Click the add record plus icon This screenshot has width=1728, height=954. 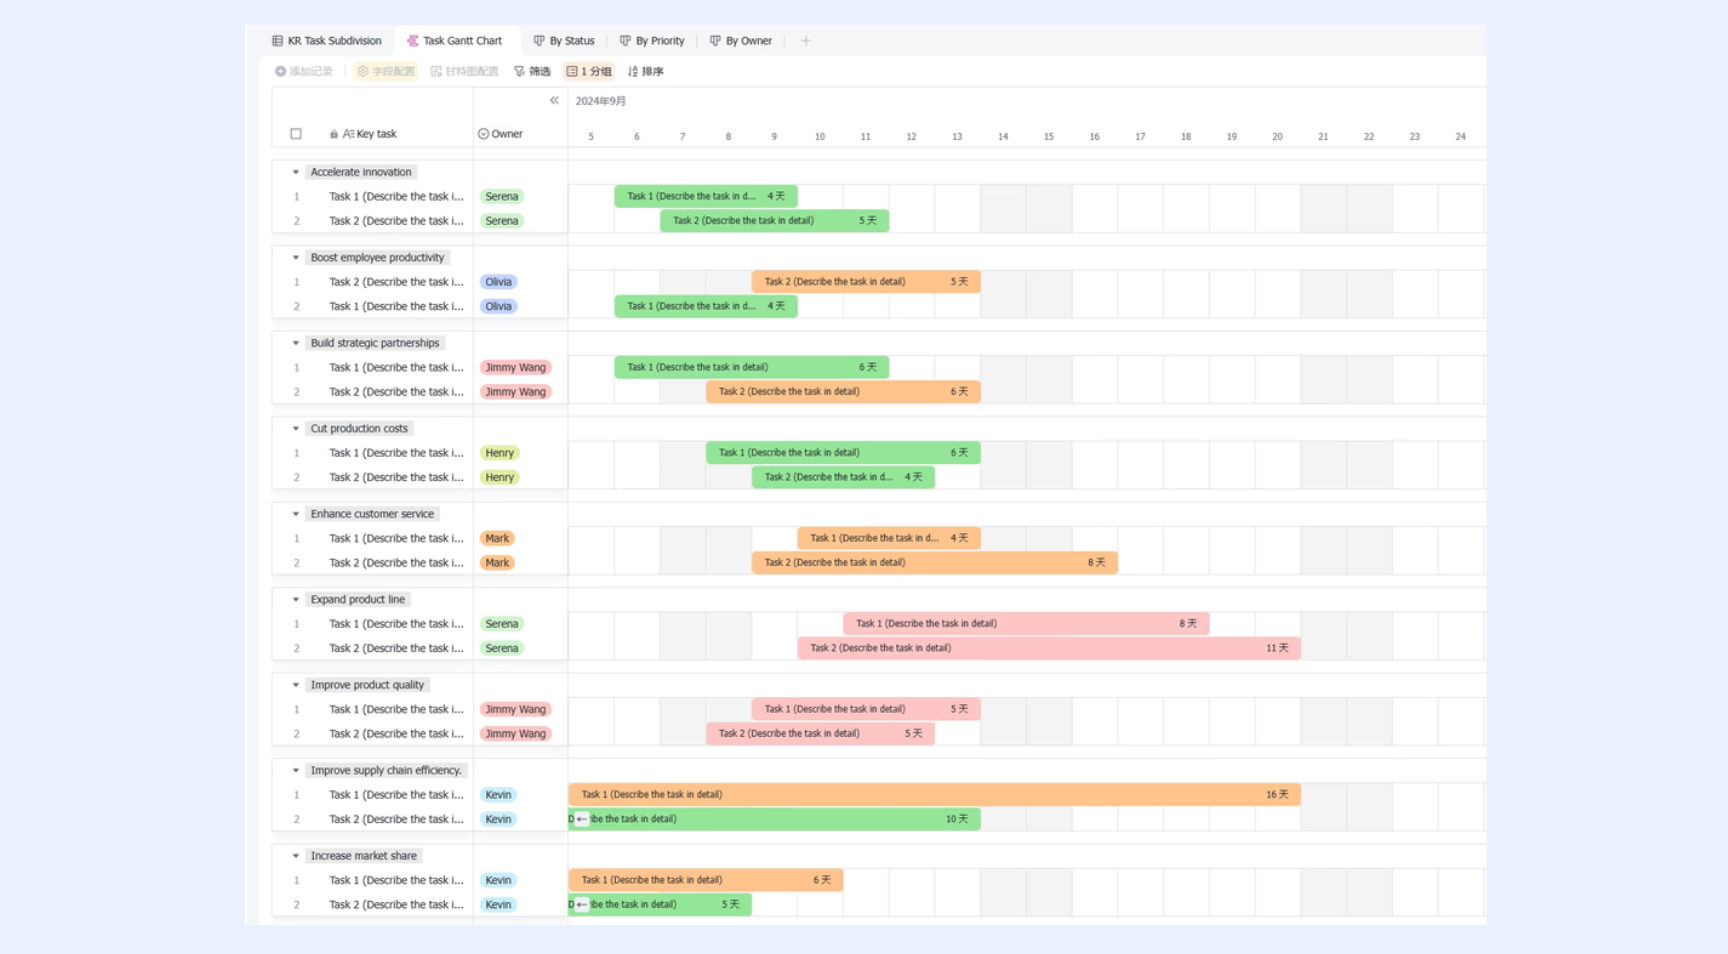point(281,71)
